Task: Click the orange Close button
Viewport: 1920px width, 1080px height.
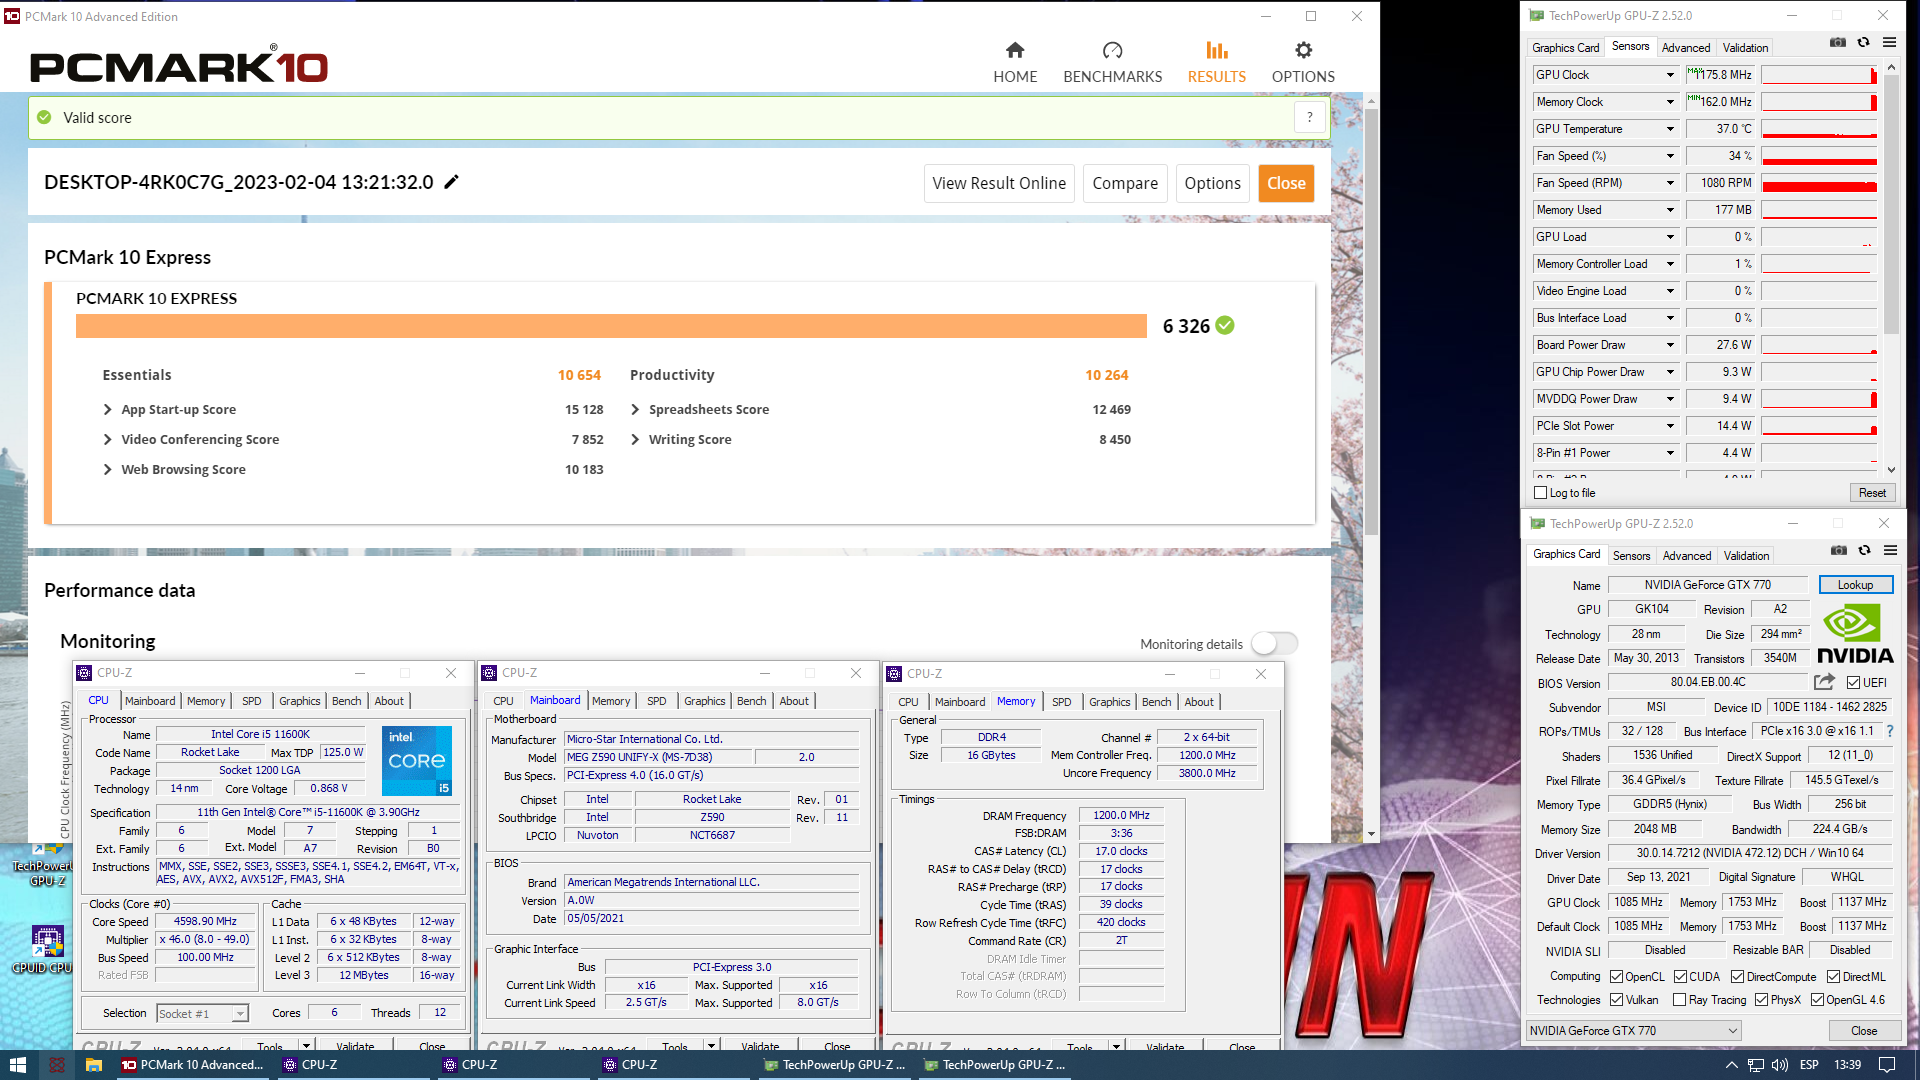Action: (x=1286, y=183)
